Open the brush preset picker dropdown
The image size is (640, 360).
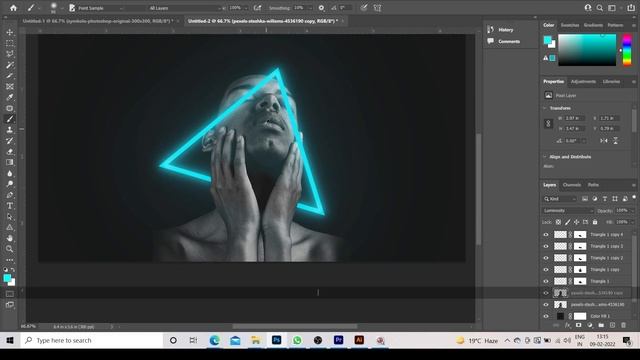[62, 8]
